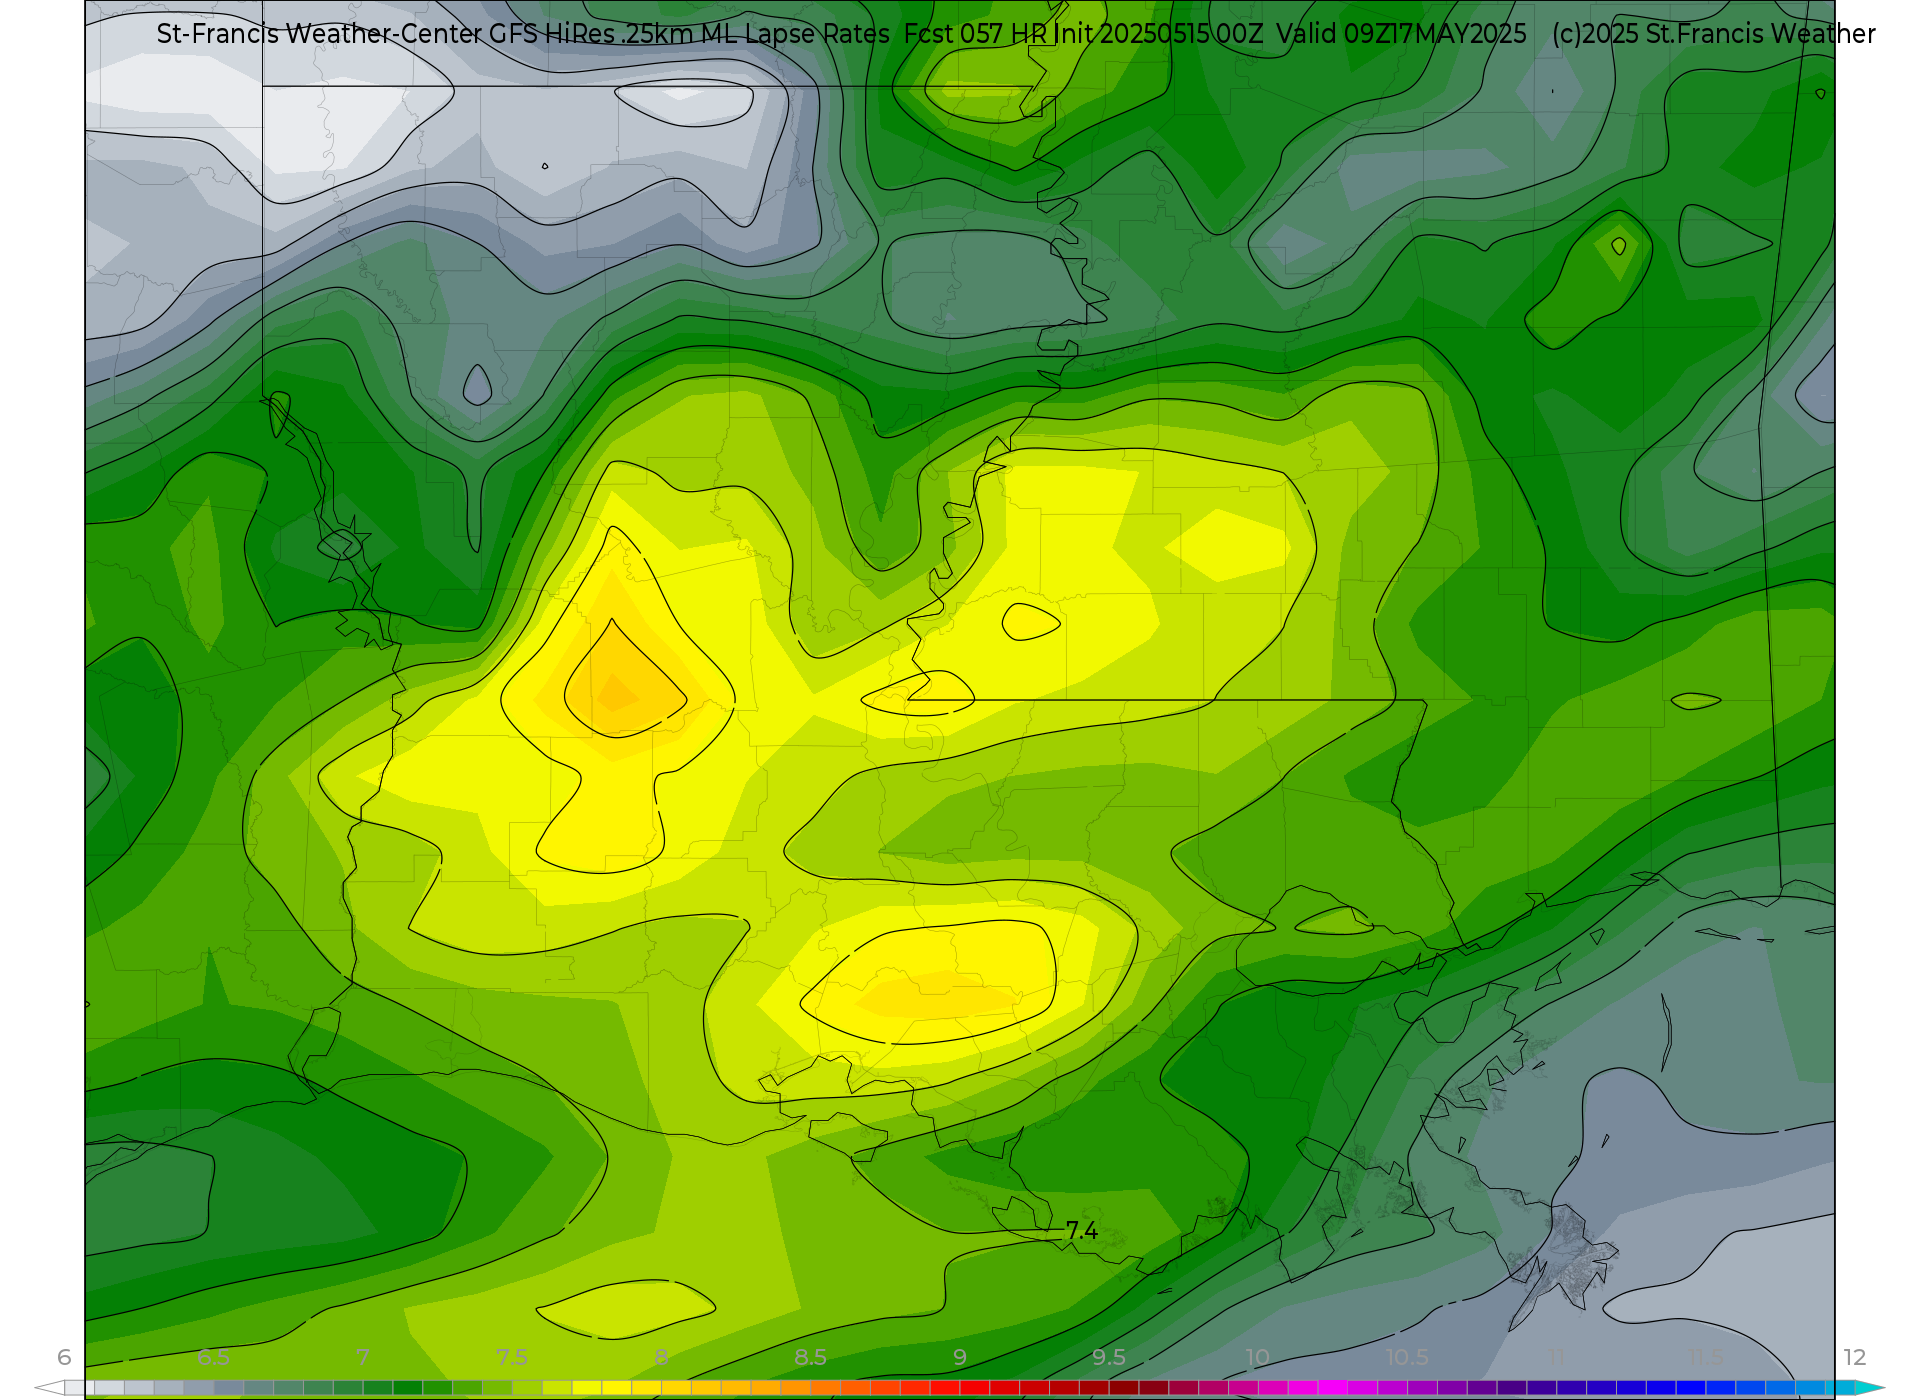This screenshot has width=1920, height=1400.
Task: Click the title text 'GFS HiRes .25km ML Lapse Rates'
Action: pyautogui.click(x=689, y=34)
